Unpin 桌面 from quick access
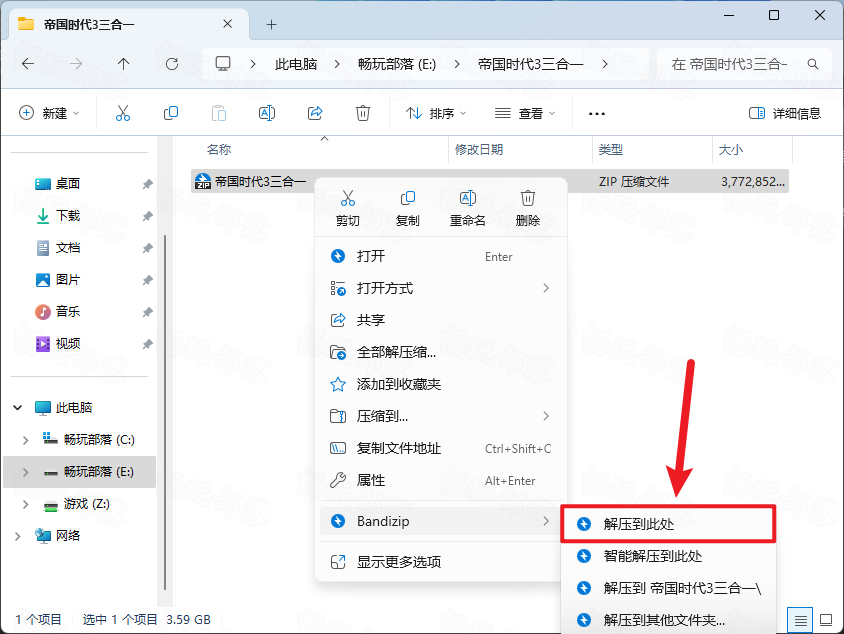 [x=147, y=184]
